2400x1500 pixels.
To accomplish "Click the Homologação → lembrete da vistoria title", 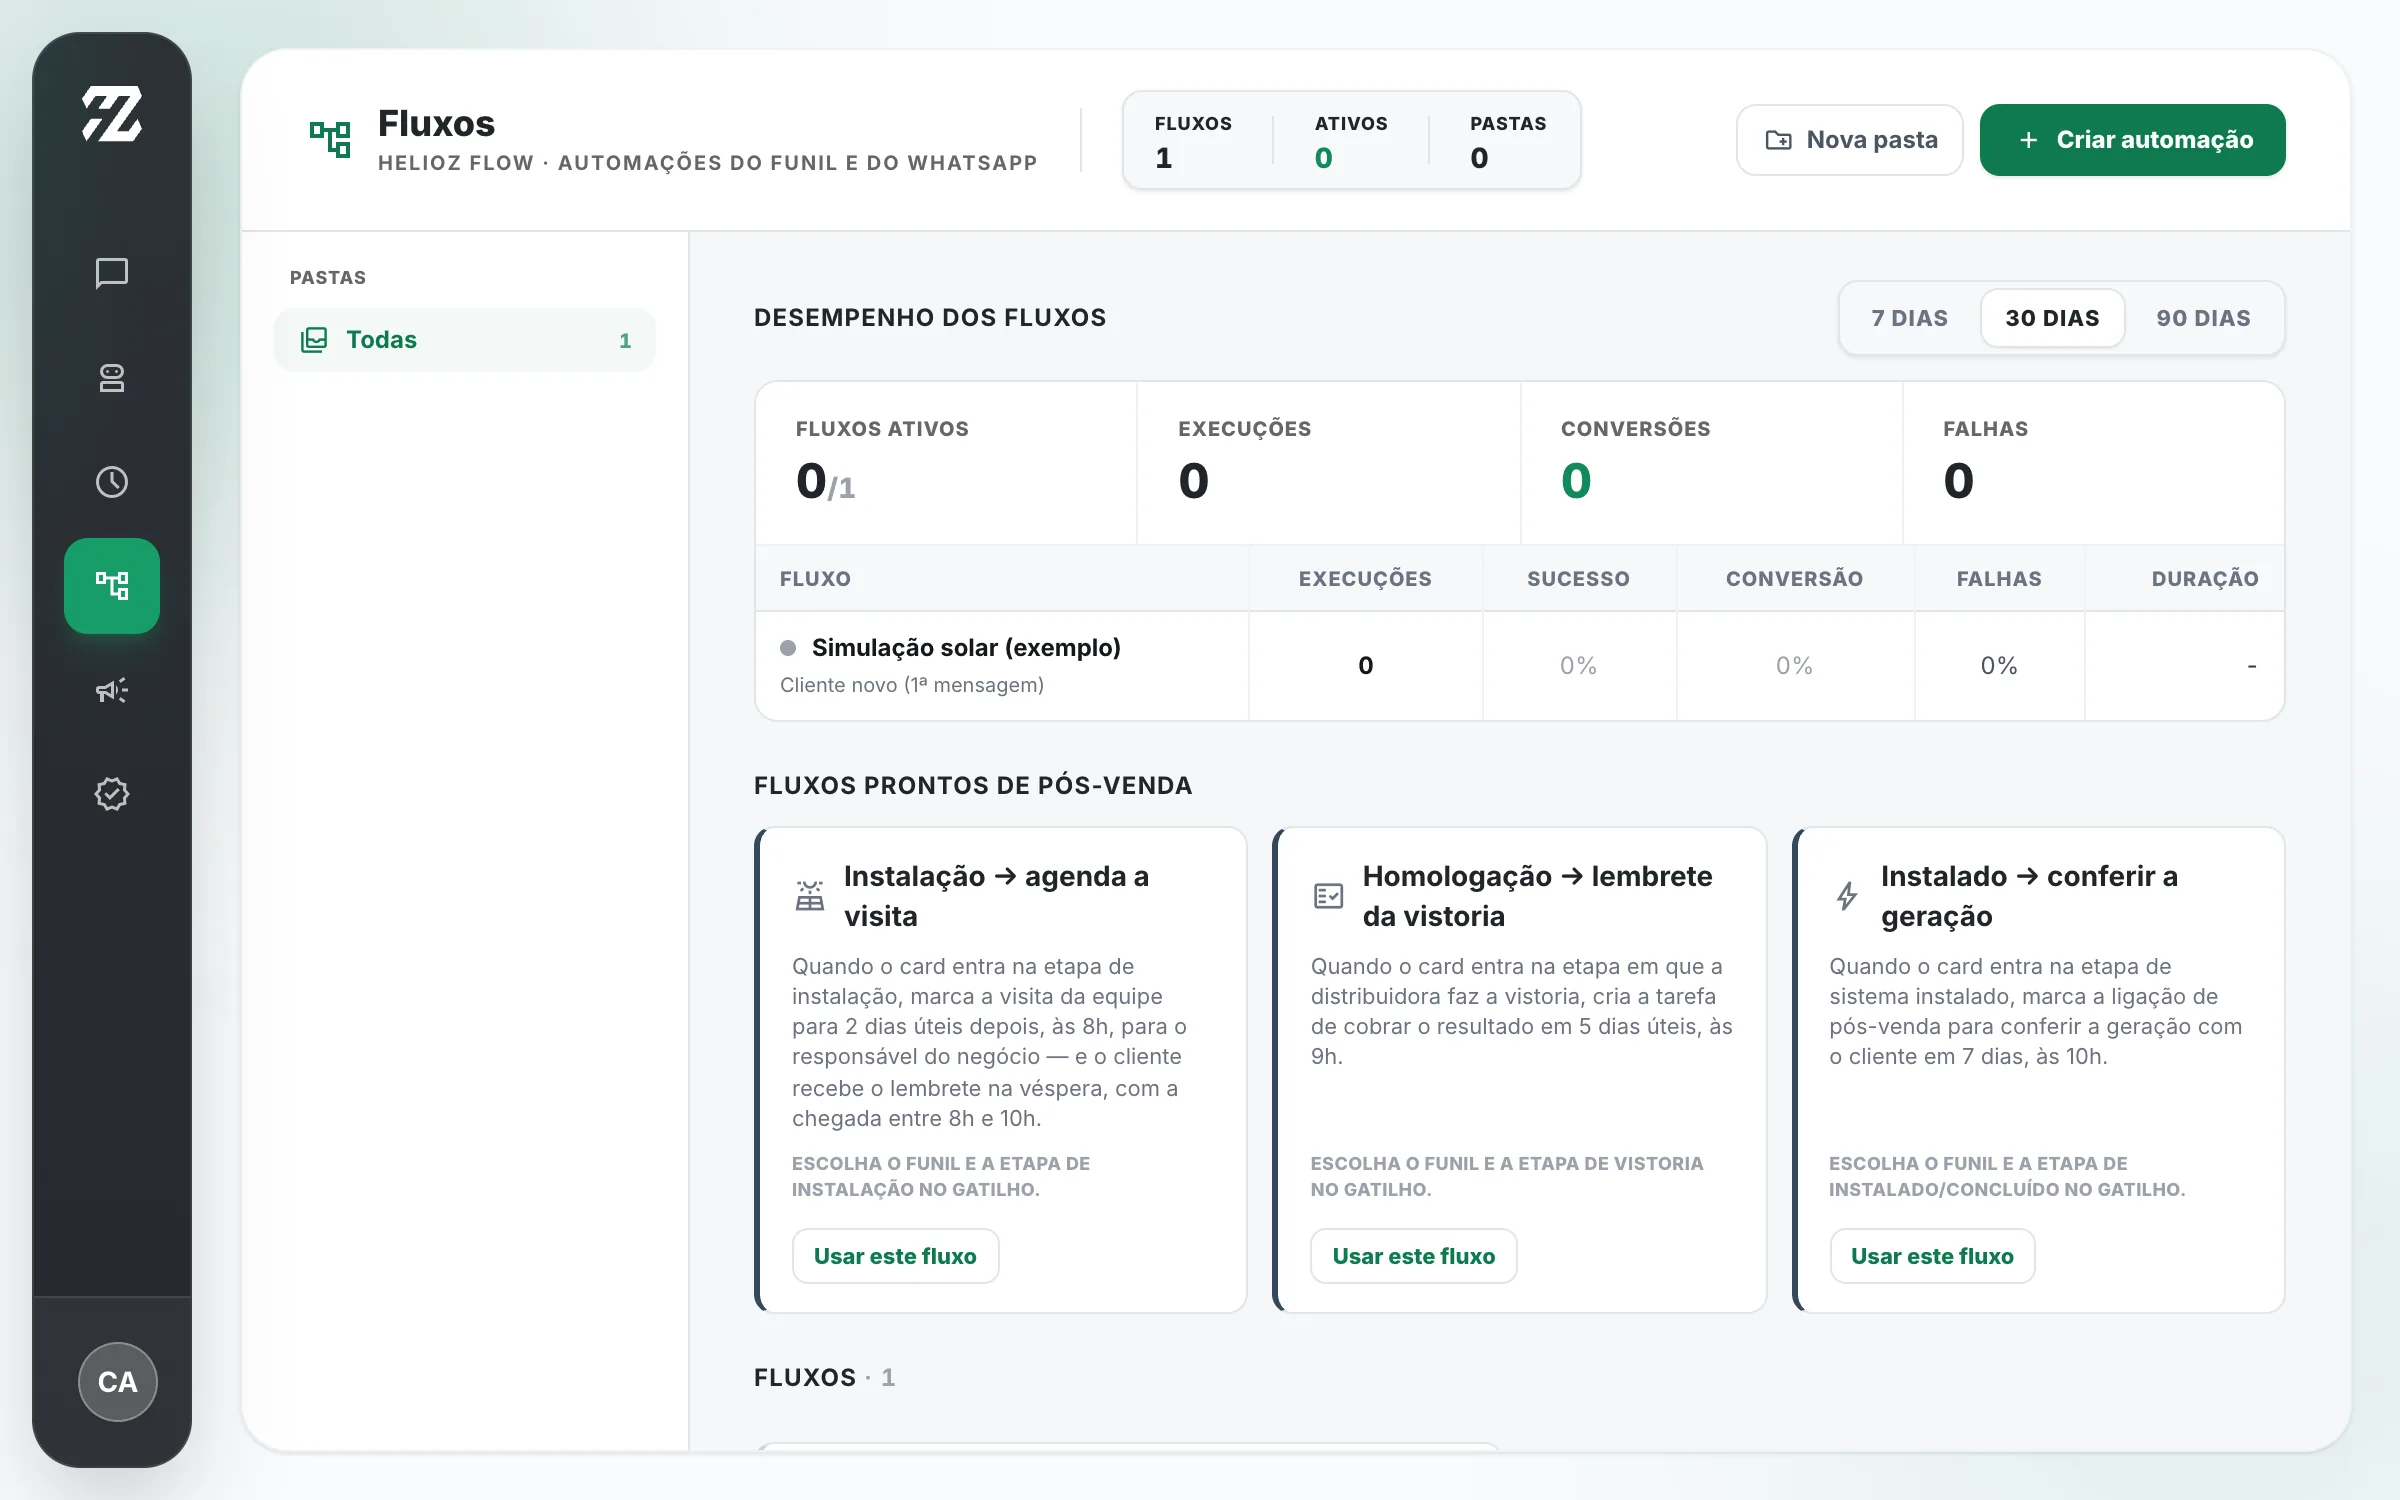I will click(1537, 896).
